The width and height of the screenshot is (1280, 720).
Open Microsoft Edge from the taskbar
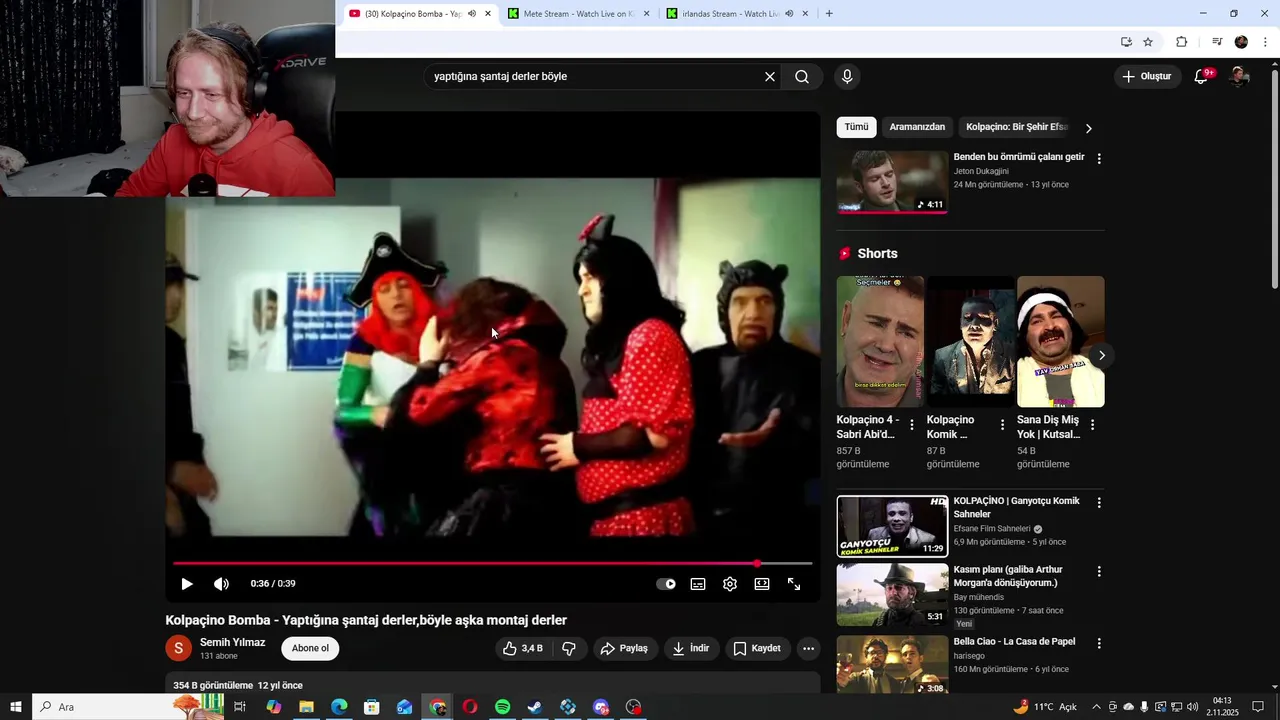click(339, 707)
